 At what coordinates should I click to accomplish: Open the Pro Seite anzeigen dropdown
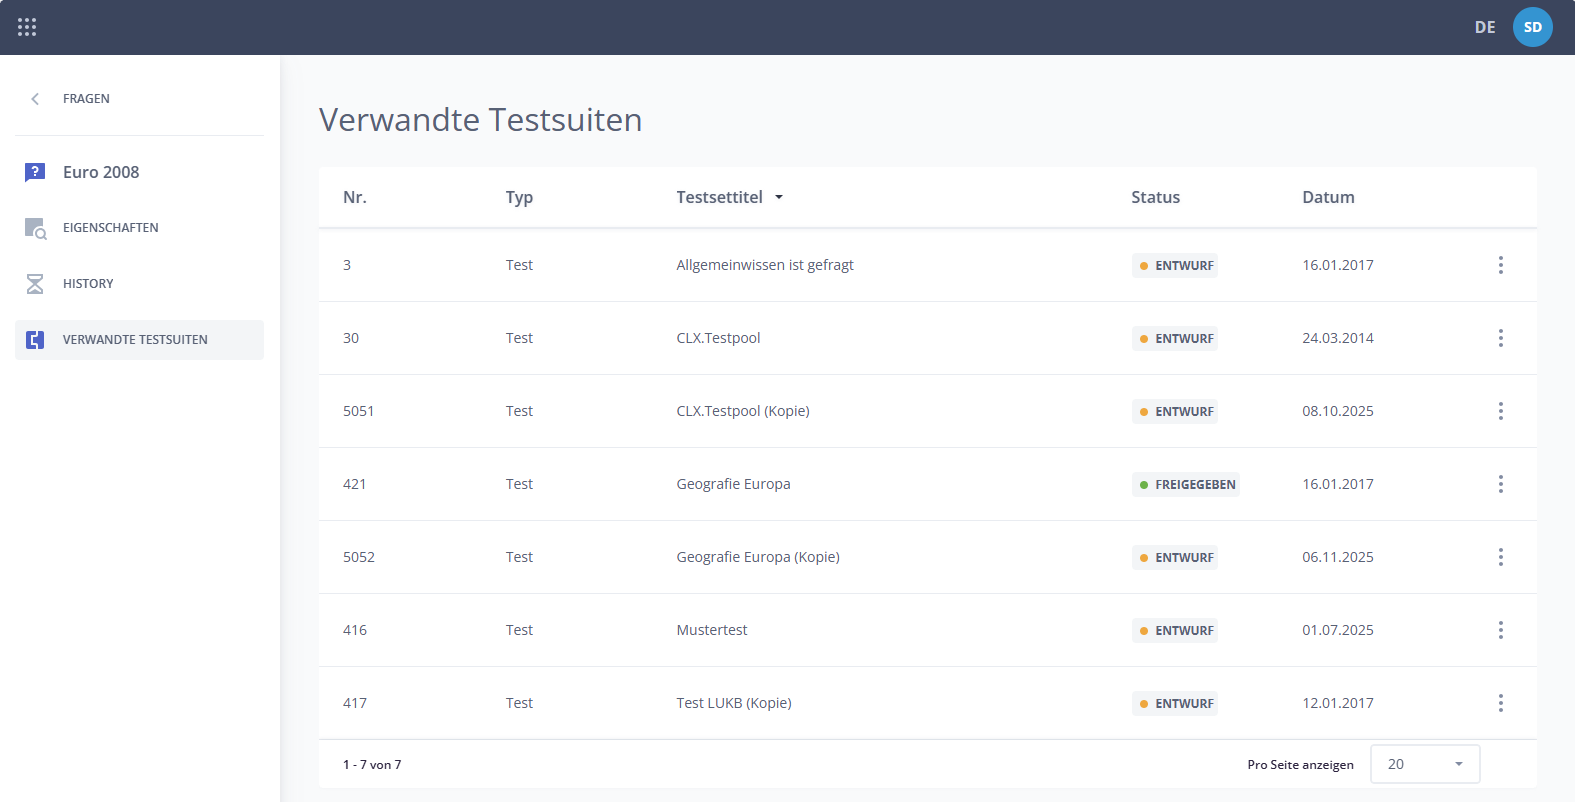coord(1424,764)
